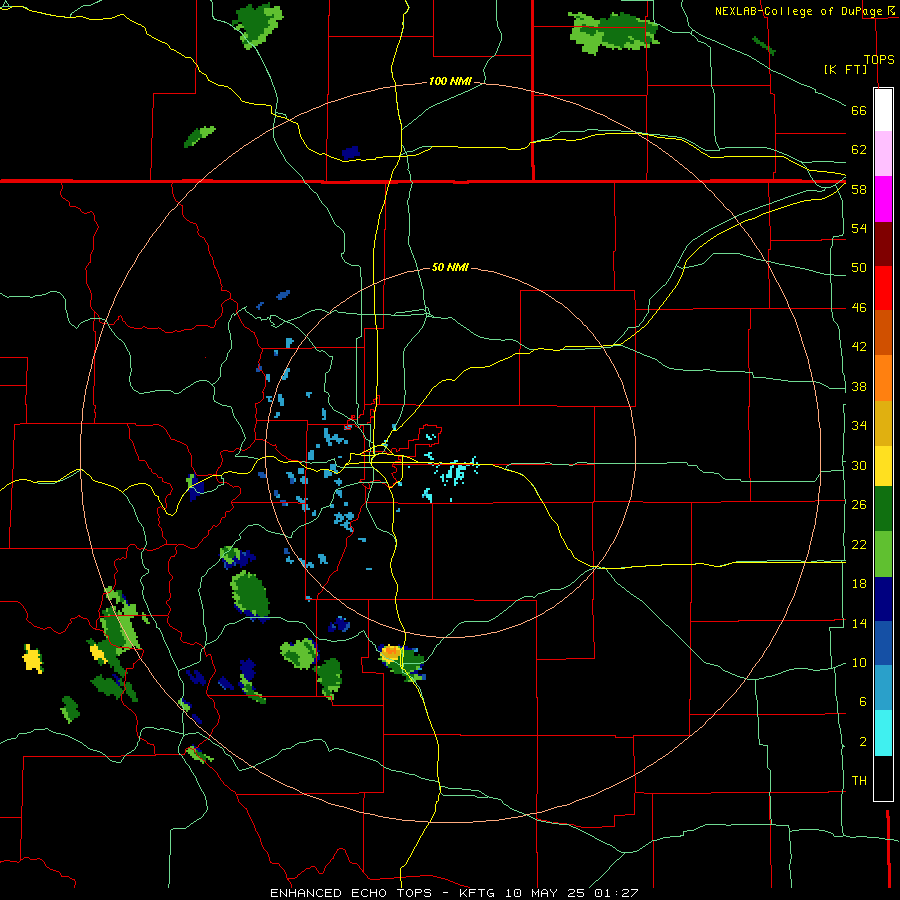The width and height of the screenshot is (900, 900).
Task: Click the "TOPS" legend title
Action: coord(879,59)
